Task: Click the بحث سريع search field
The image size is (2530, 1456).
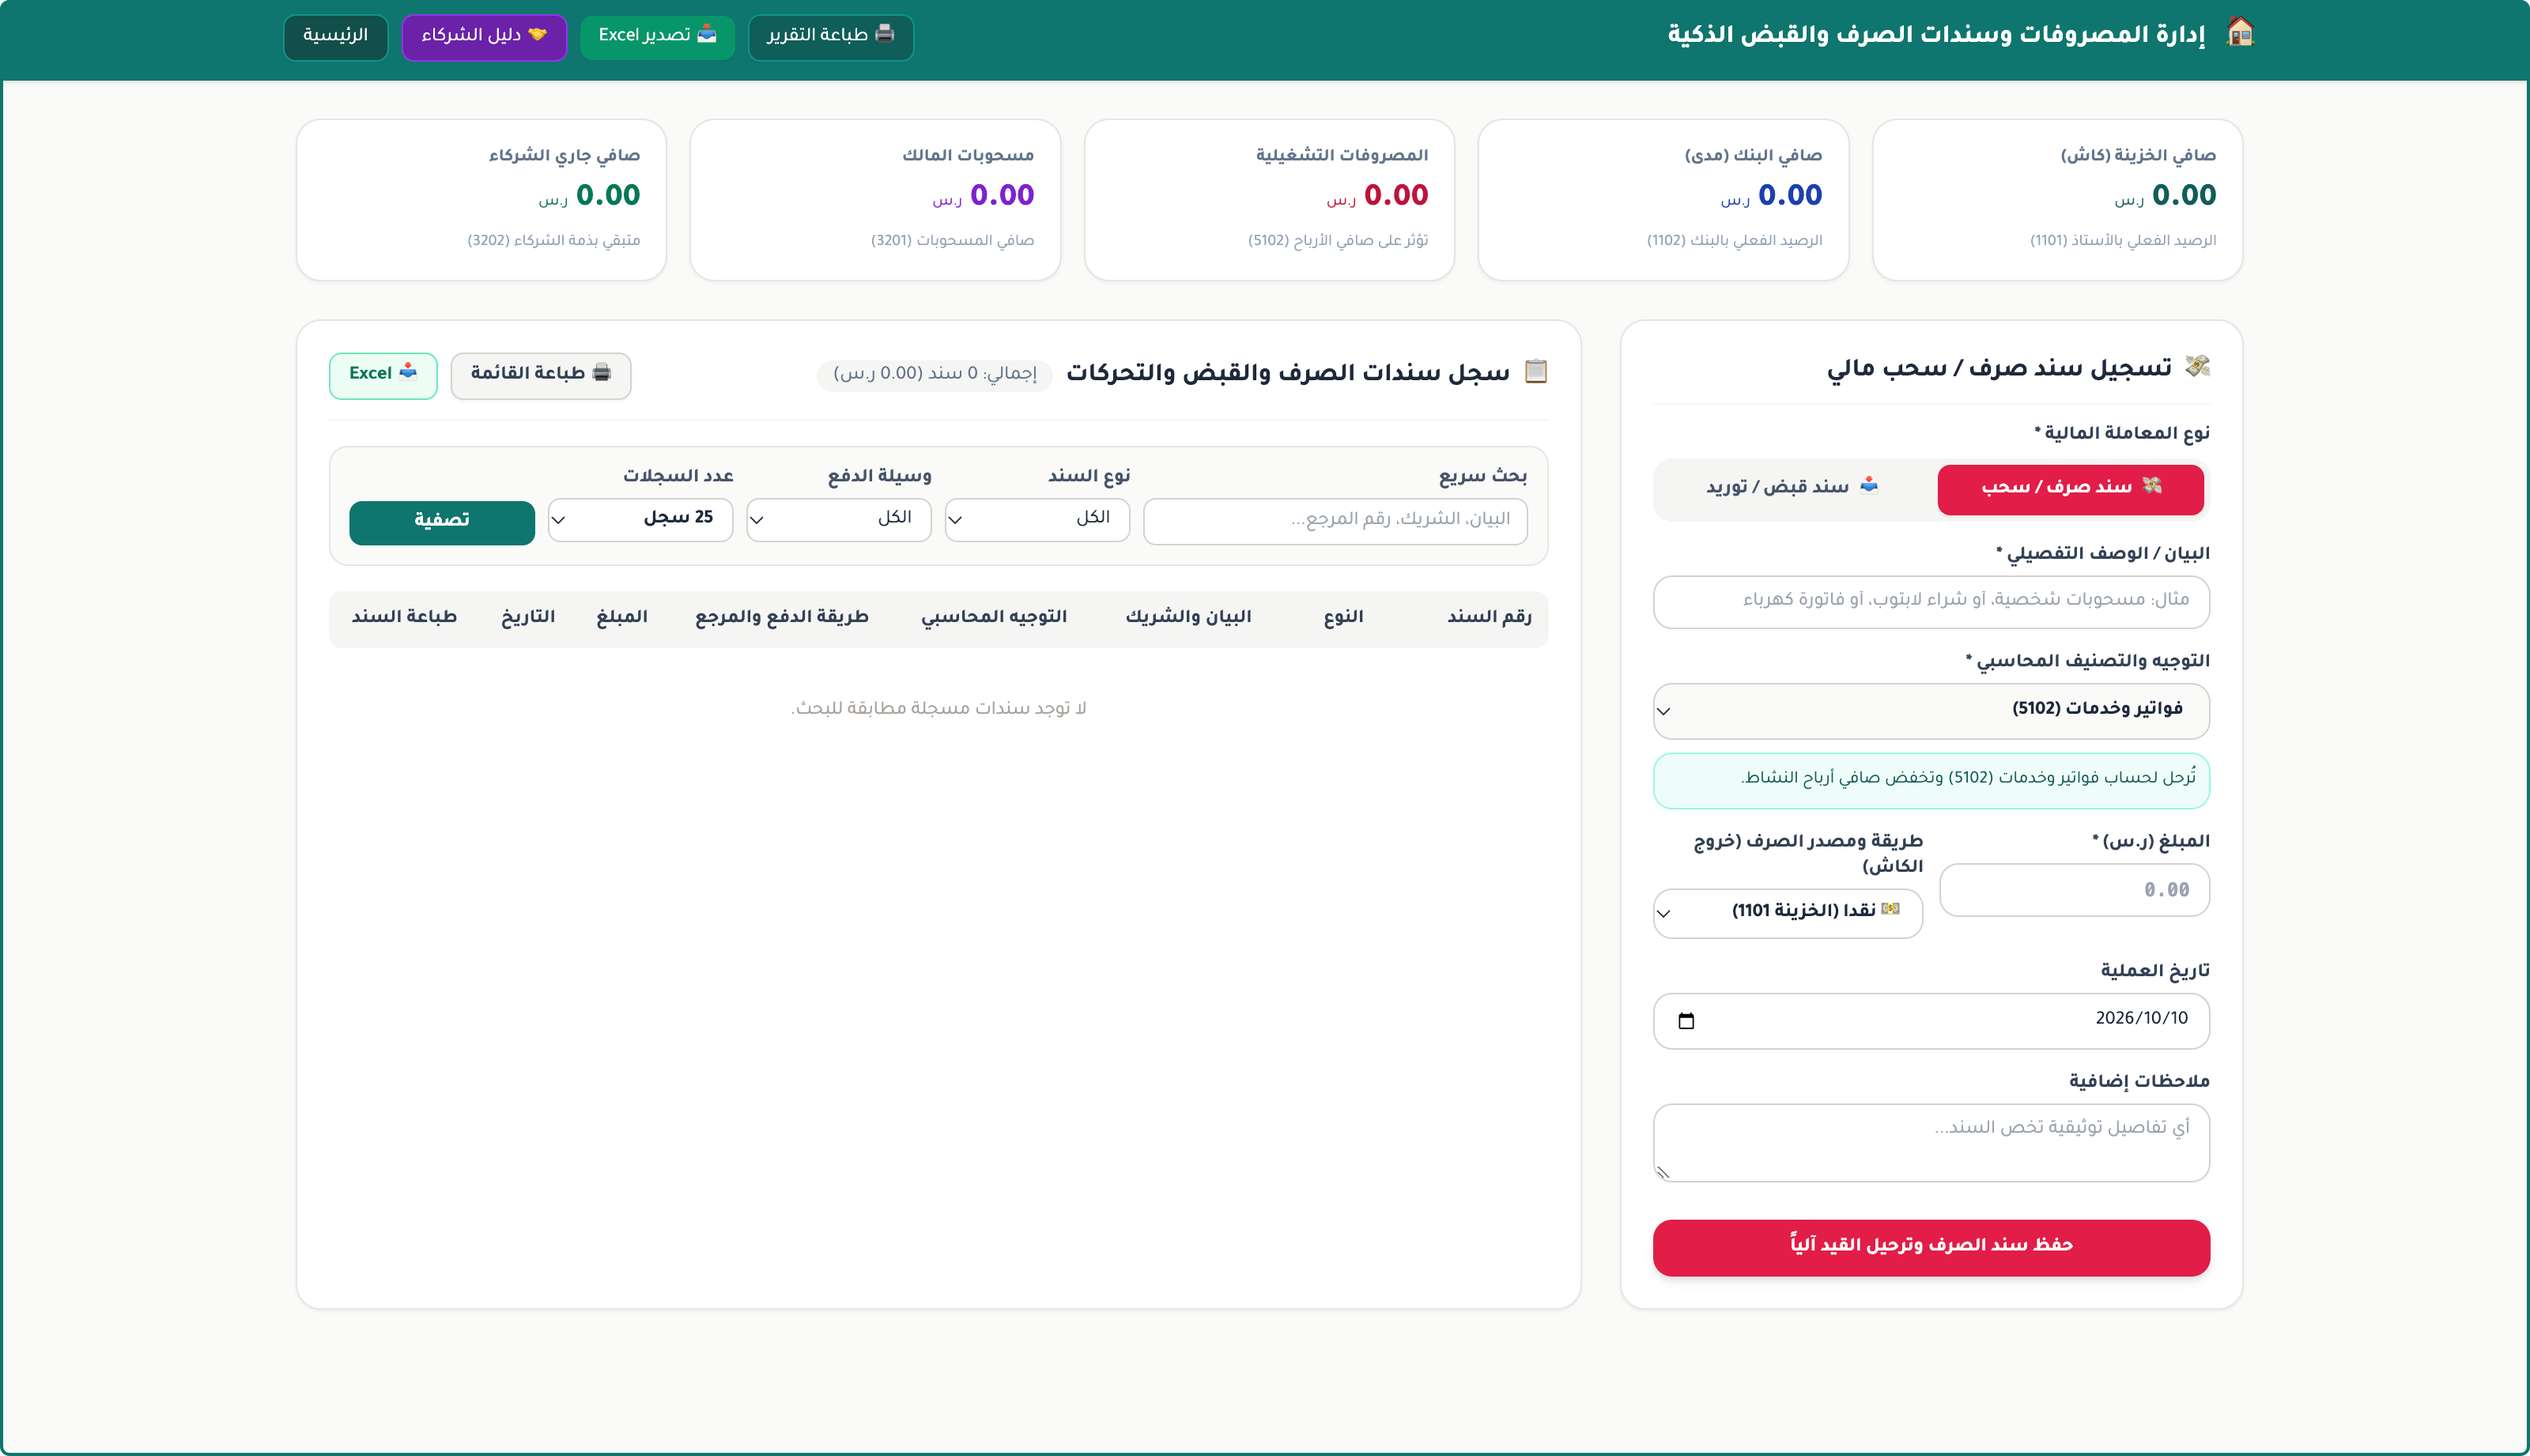Action: coord(1335,521)
